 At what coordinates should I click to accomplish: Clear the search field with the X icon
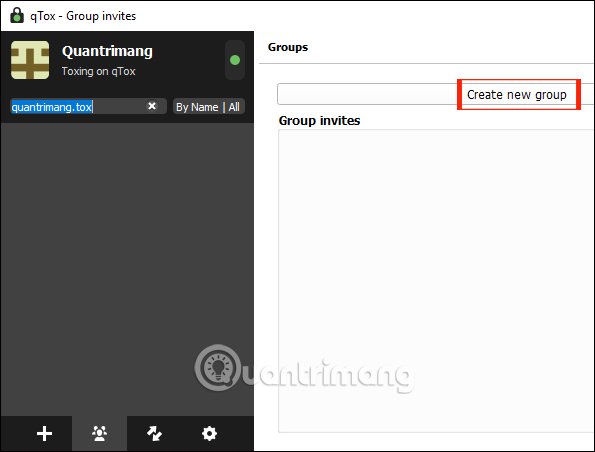click(x=152, y=106)
